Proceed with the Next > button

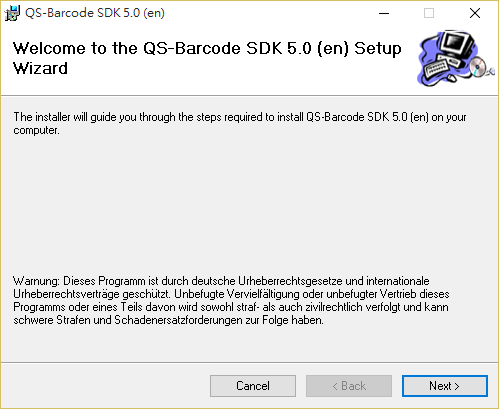coord(445,386)
